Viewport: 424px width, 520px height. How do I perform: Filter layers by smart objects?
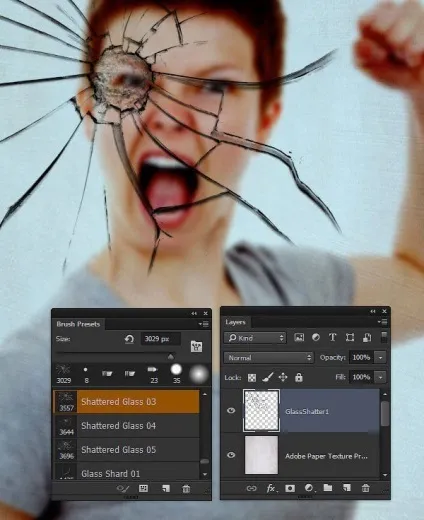click(367, 337)
